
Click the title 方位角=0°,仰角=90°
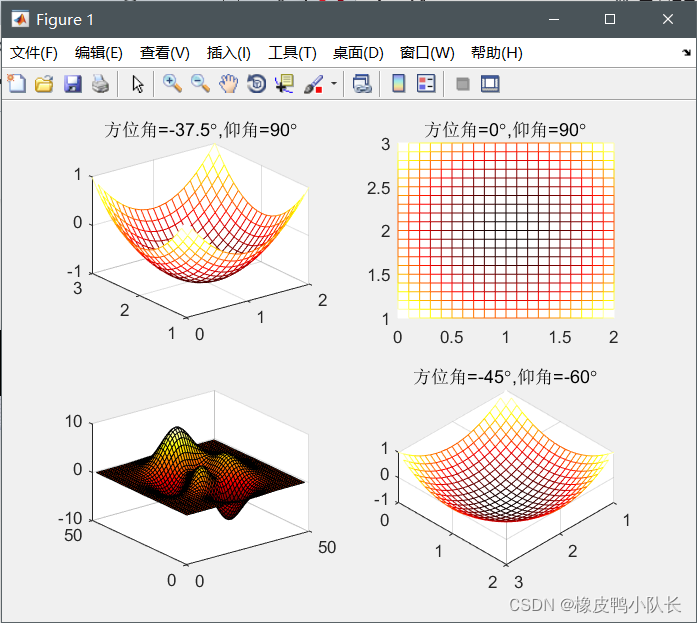(505, 130)
